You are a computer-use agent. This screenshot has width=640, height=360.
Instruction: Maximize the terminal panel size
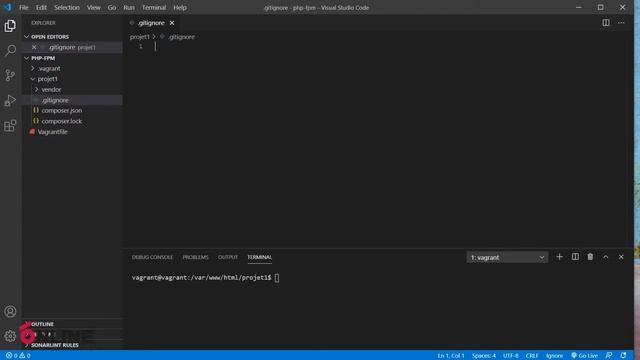(606, 257)
